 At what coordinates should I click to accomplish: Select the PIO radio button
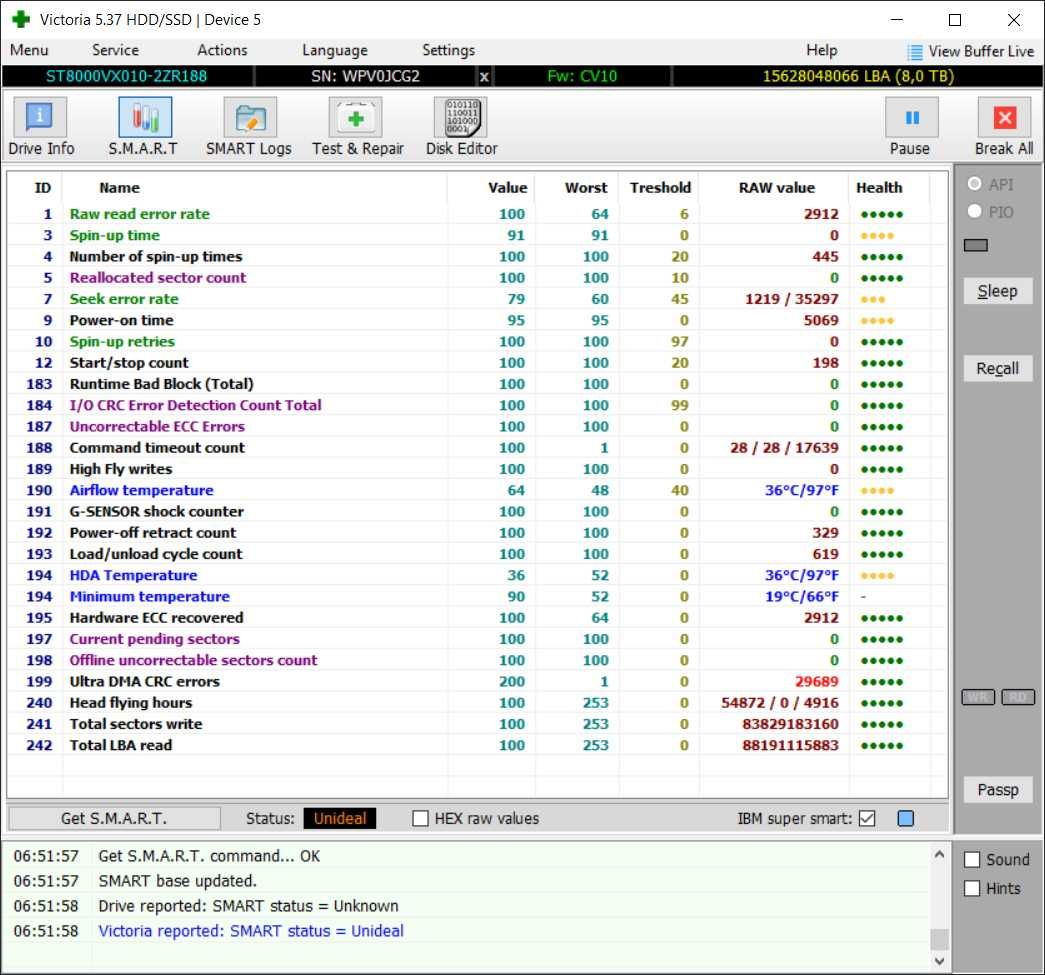coord(974,211)
